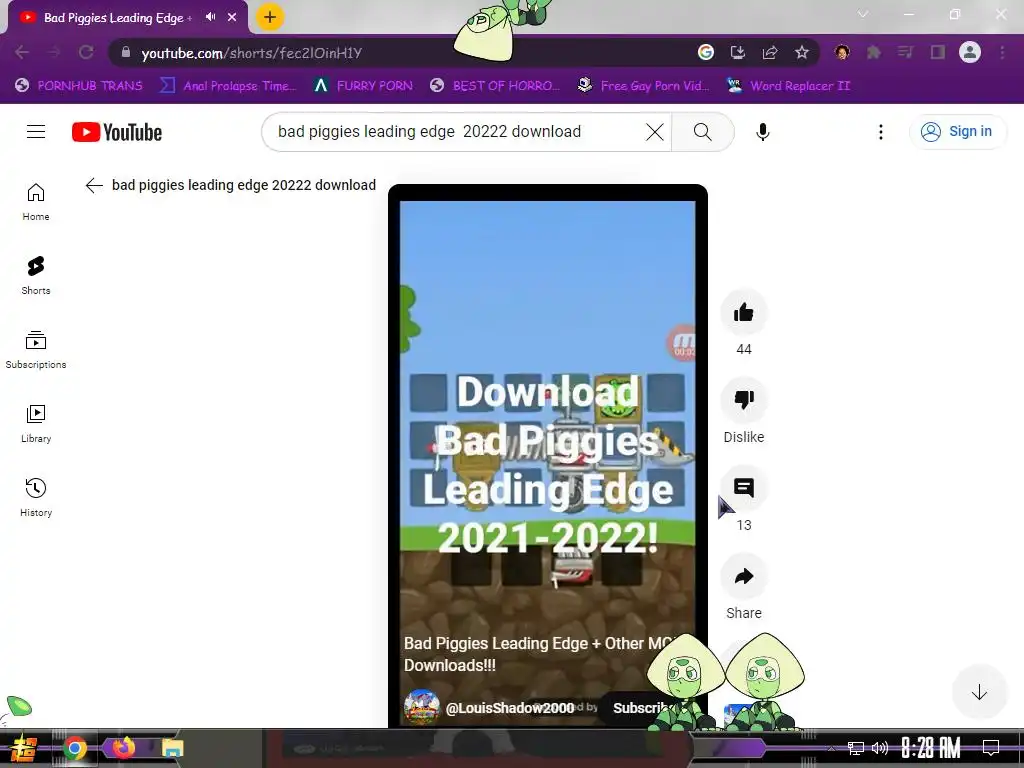Open Home in the sidebar

[x=36, y=202]
